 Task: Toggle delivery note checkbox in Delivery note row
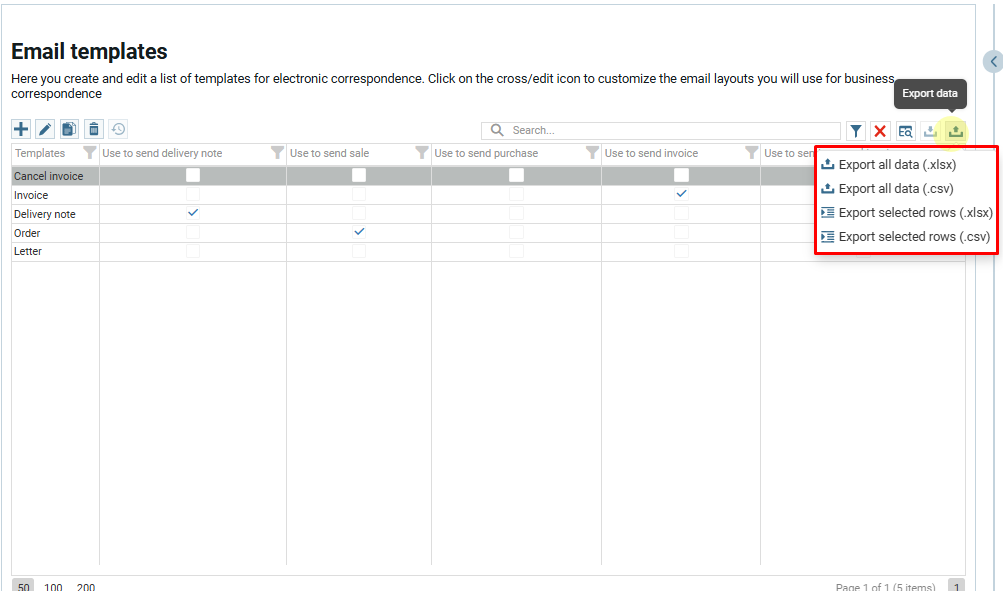(193, 214)
